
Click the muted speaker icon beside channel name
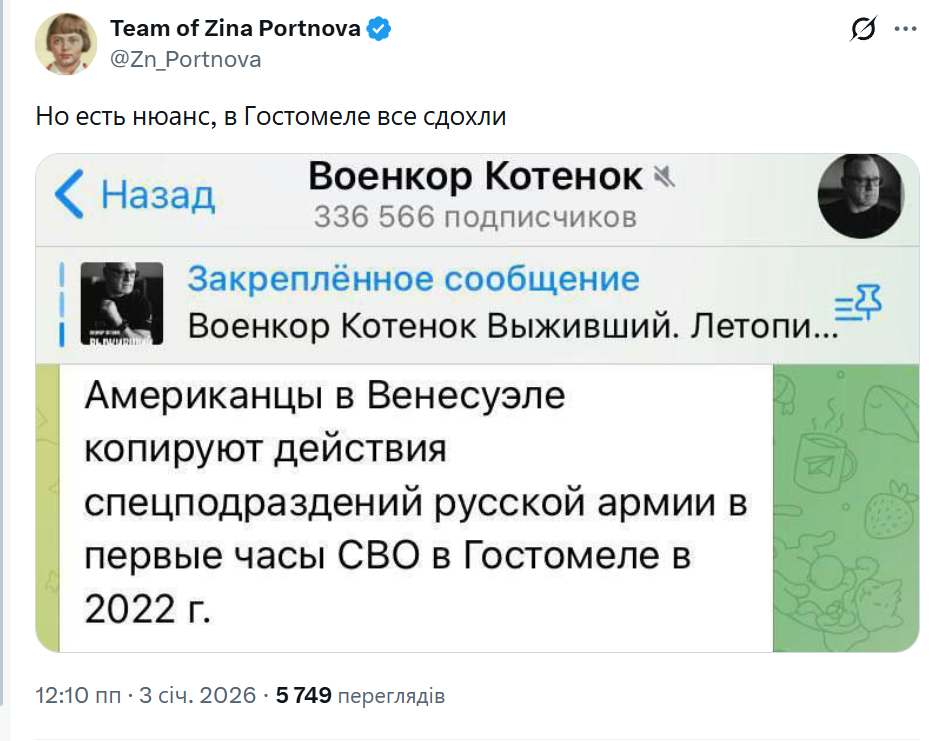click(664, 178)
